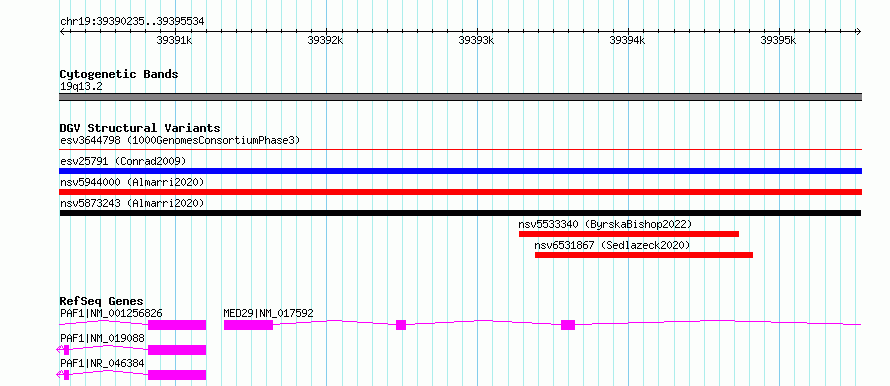Click the thin red esv3644798 variant line
890x386 pixels.
(460, 150)
